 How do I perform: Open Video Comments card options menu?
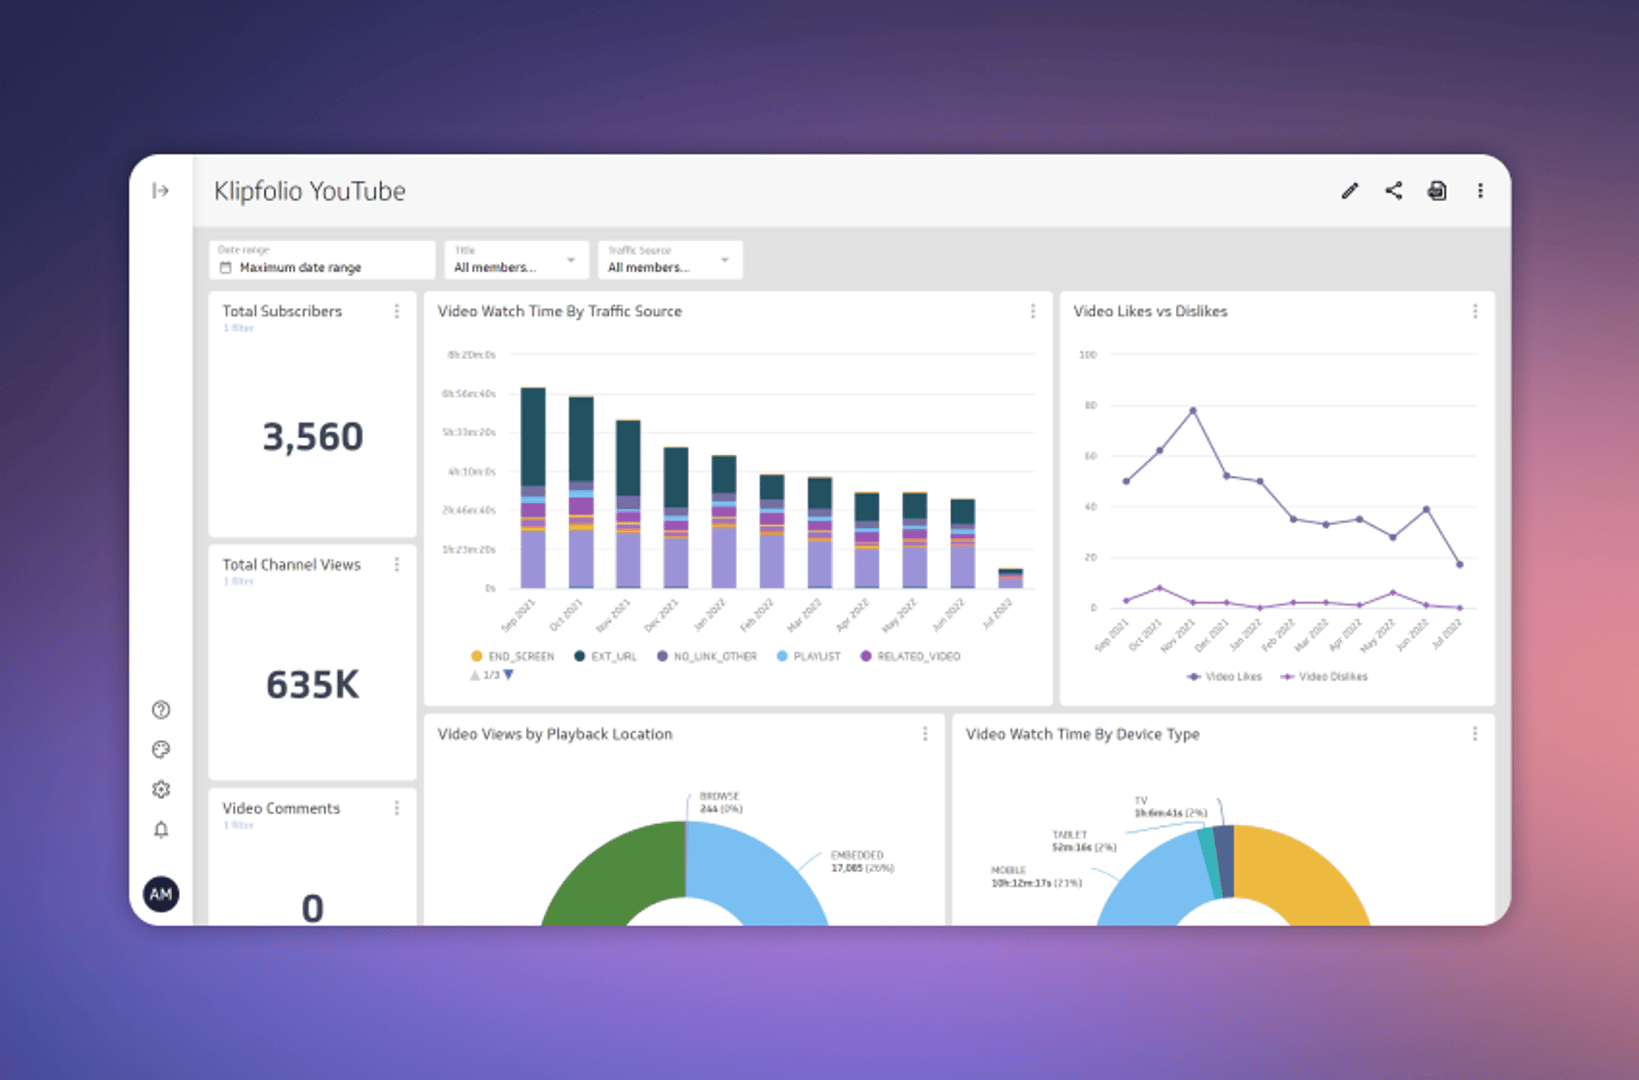397,808
